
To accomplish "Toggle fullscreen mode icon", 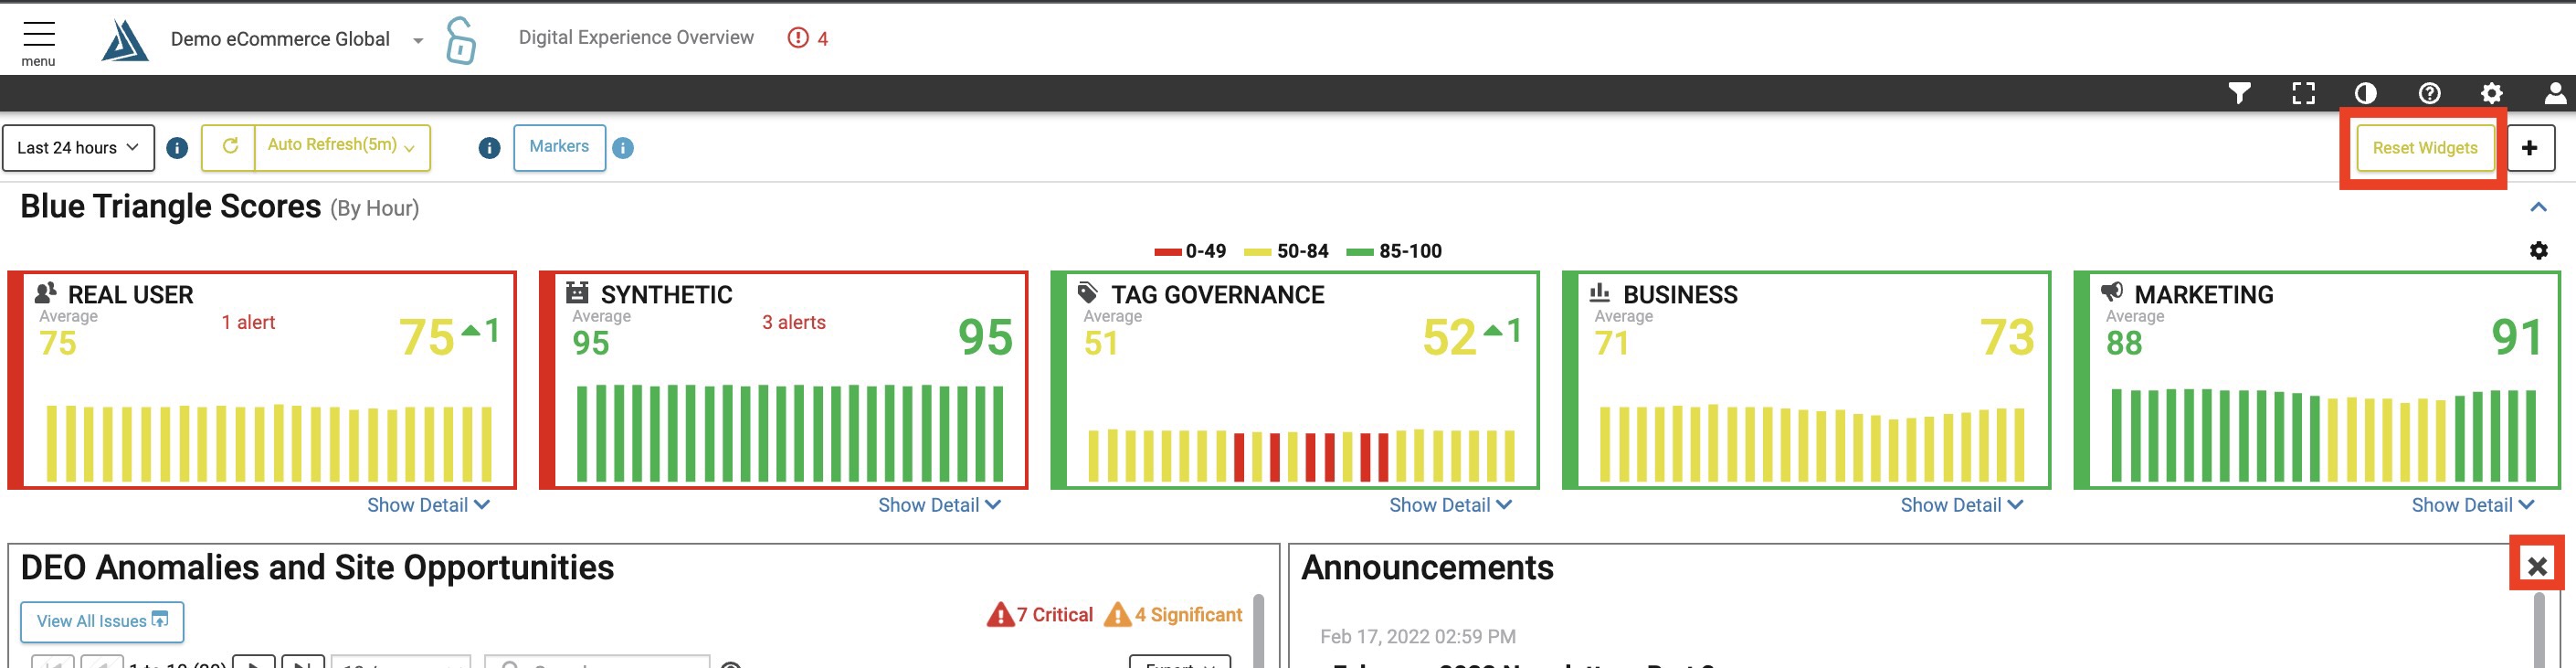I will 2303,93.
